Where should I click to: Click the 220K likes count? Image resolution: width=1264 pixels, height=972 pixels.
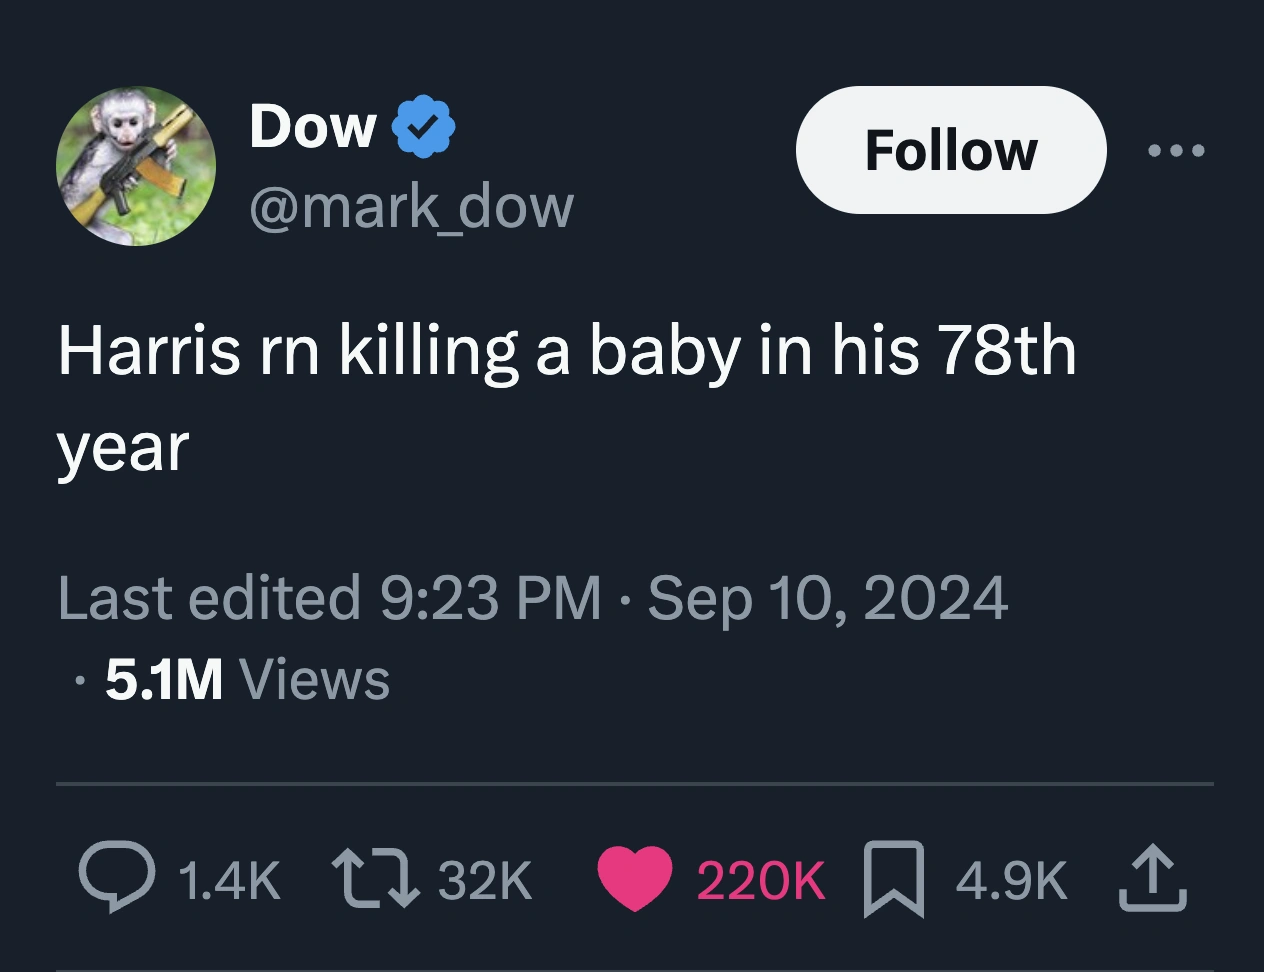point(760,880)
